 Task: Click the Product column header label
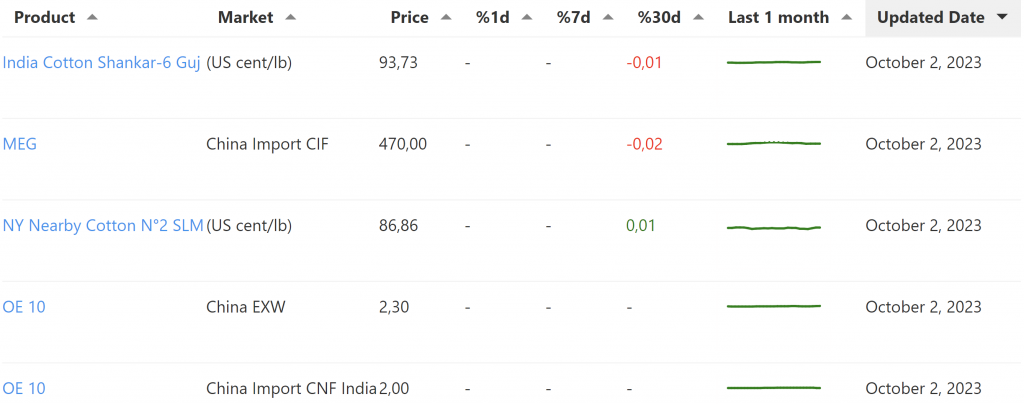[x=45, y=17]
